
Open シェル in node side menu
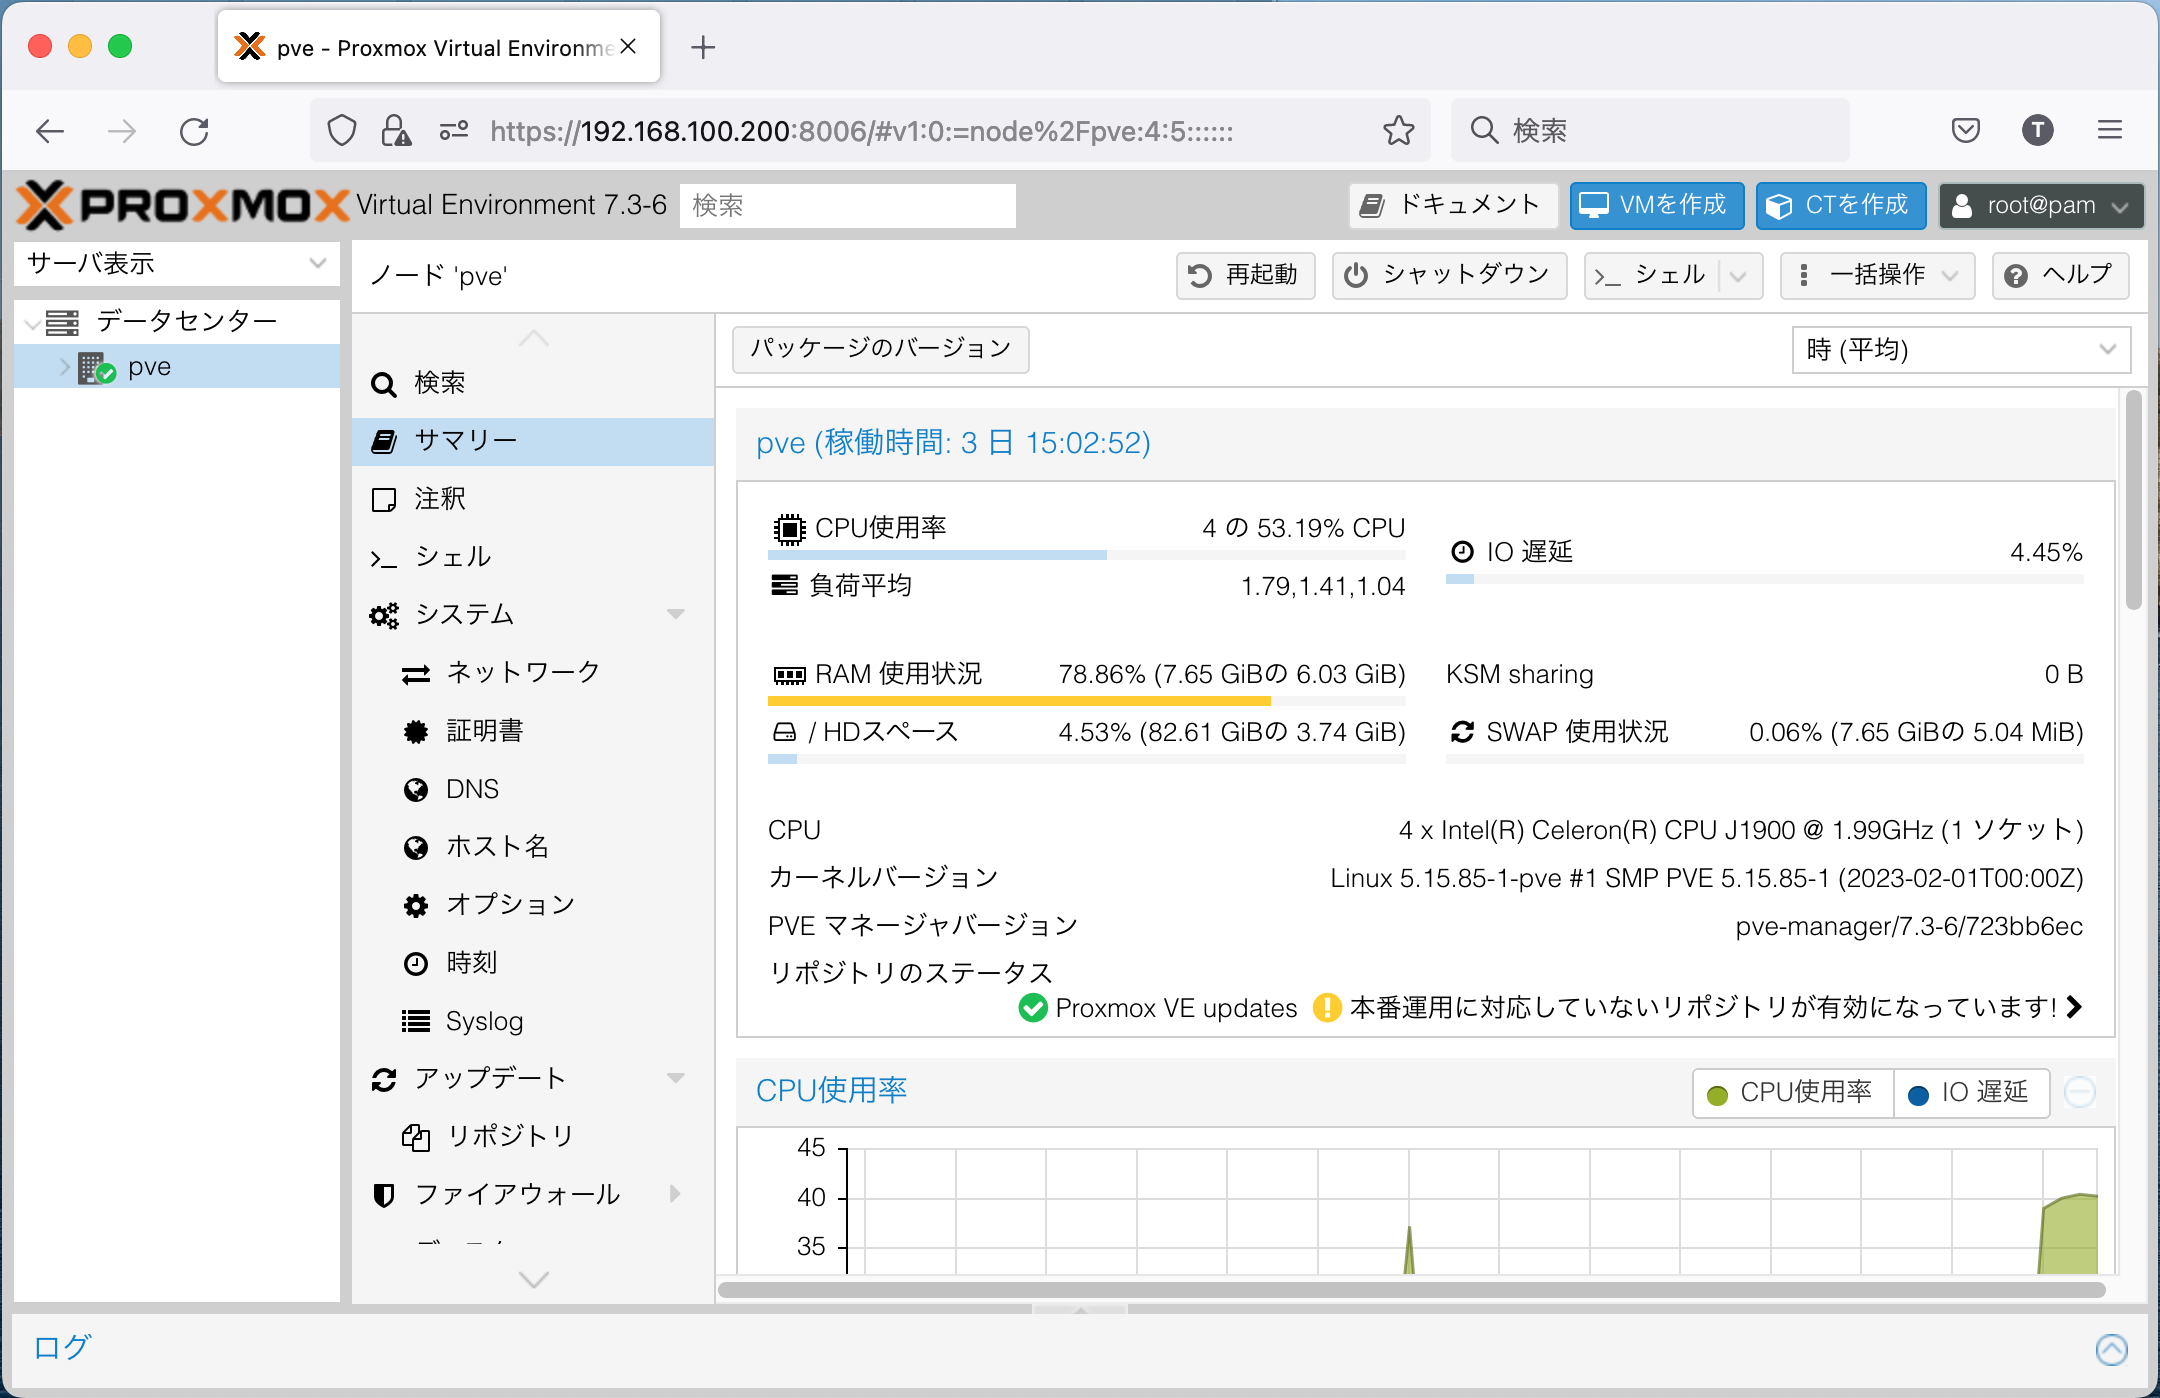[533, 557]
